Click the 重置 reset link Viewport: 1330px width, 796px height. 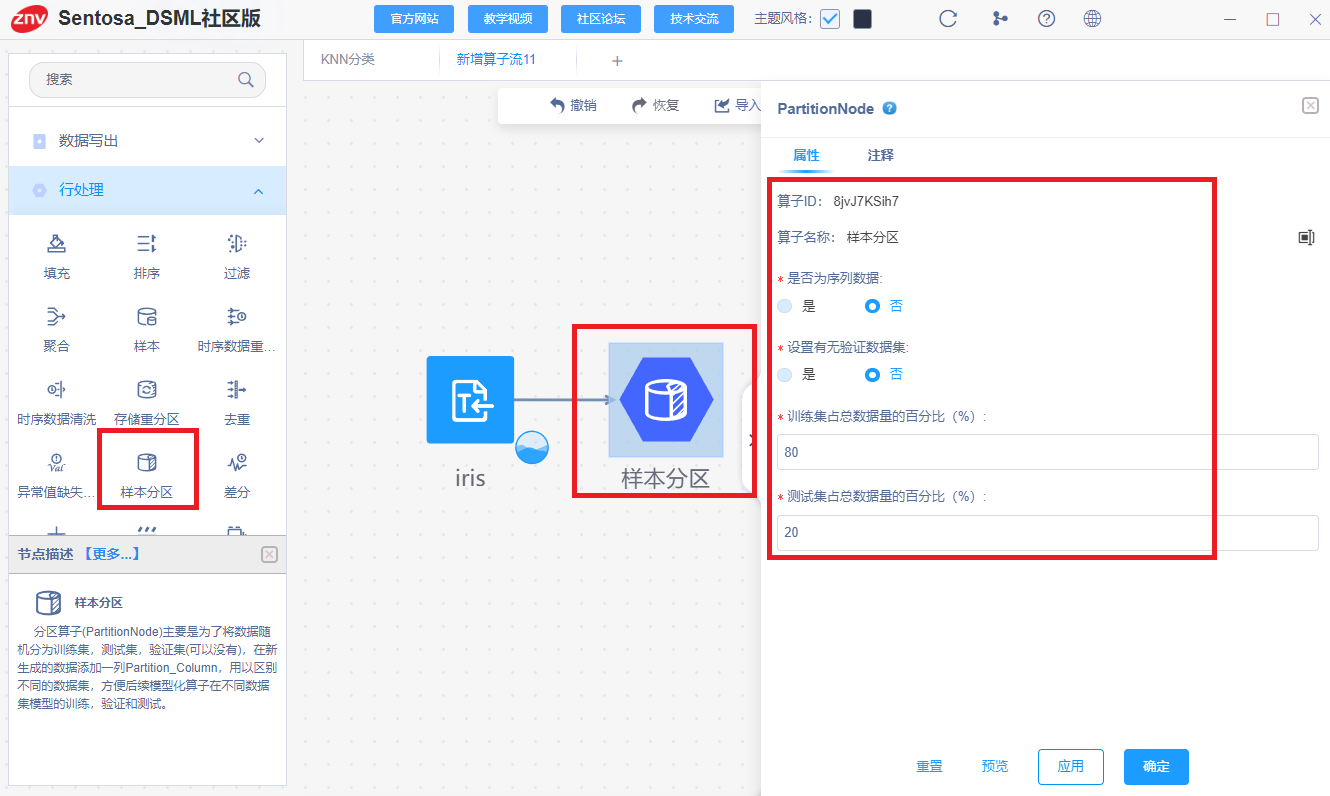pyautogui.click(x=929, y=766)
